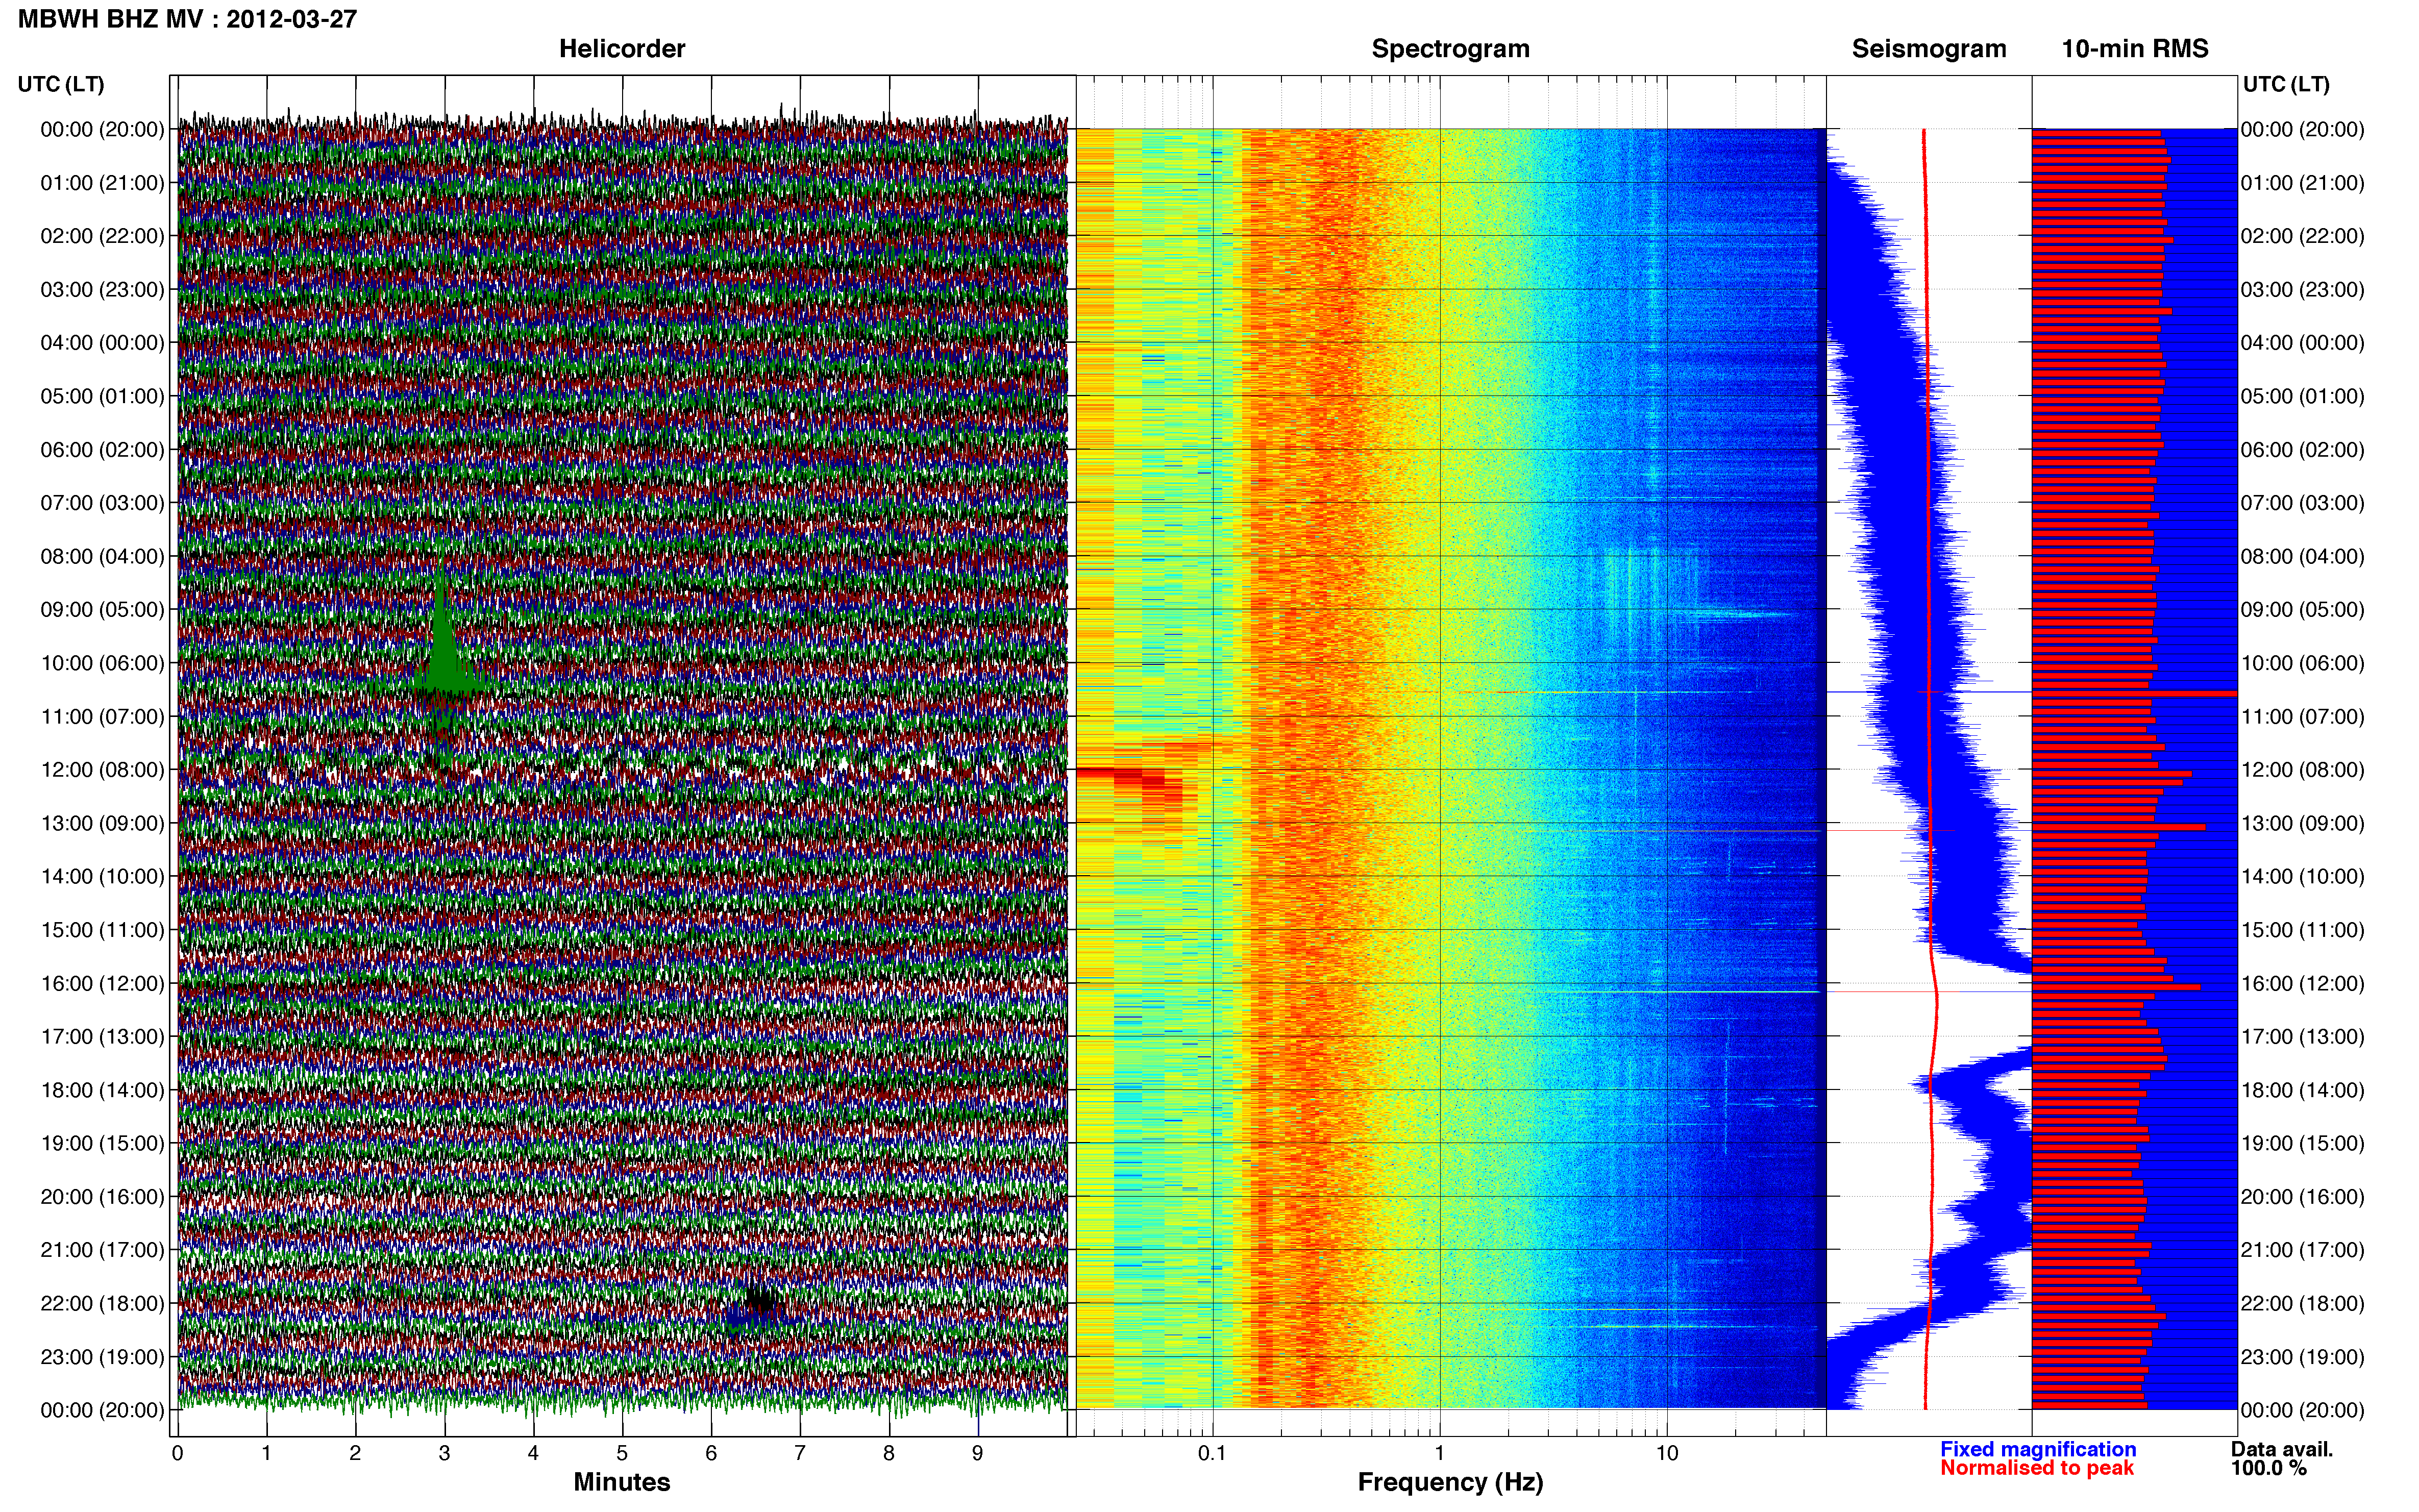
Task: Click frequency tick label 10
Action: [1667, 1454]
